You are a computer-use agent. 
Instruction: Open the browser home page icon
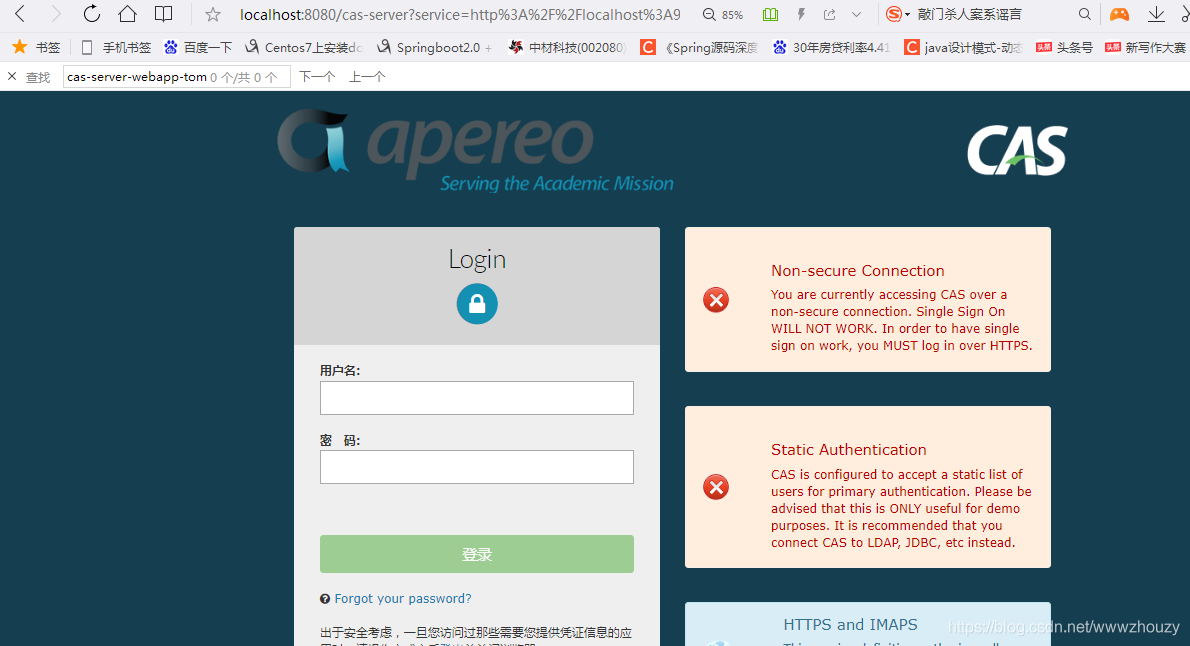click(x=128, y=14)
